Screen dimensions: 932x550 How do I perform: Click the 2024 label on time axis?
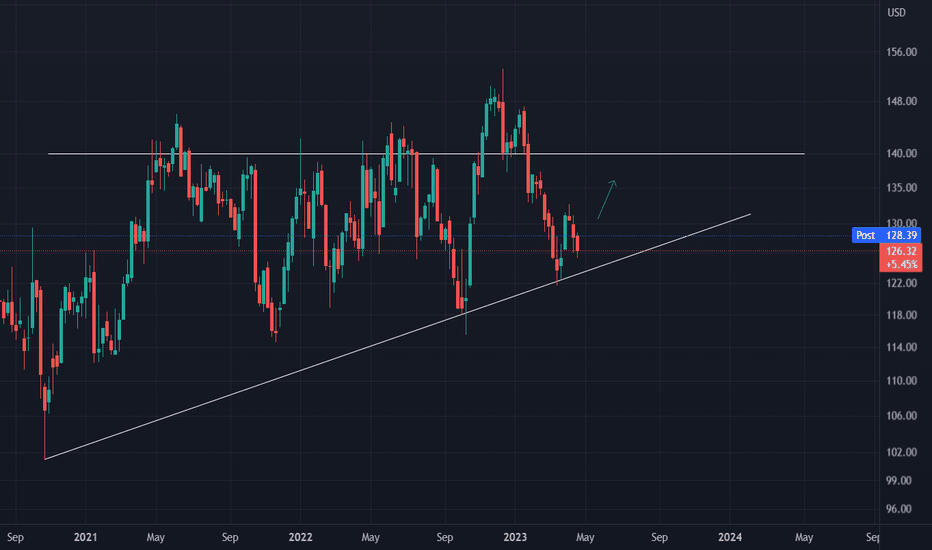click(x=730, y=538)
